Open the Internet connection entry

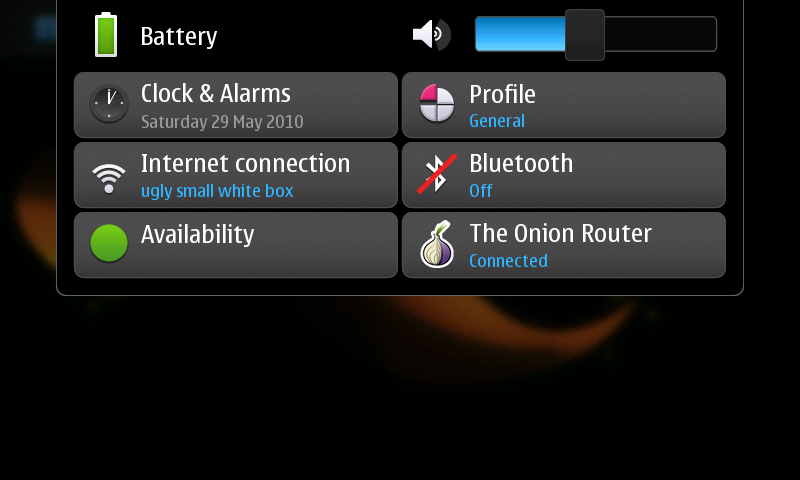pyautogui.click(x=236, y=175)
